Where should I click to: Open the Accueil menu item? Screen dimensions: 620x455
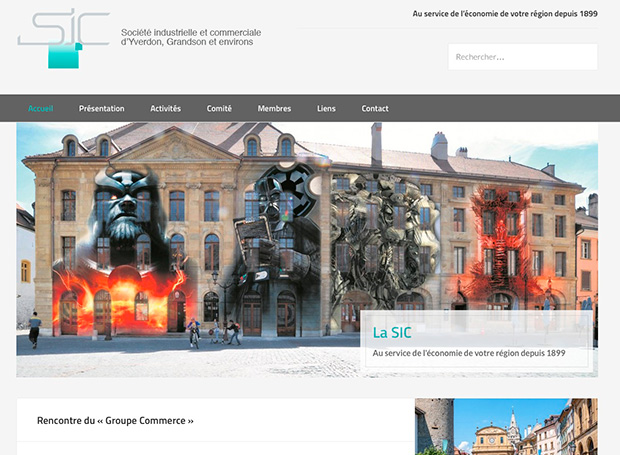click(x=41, y=108)
